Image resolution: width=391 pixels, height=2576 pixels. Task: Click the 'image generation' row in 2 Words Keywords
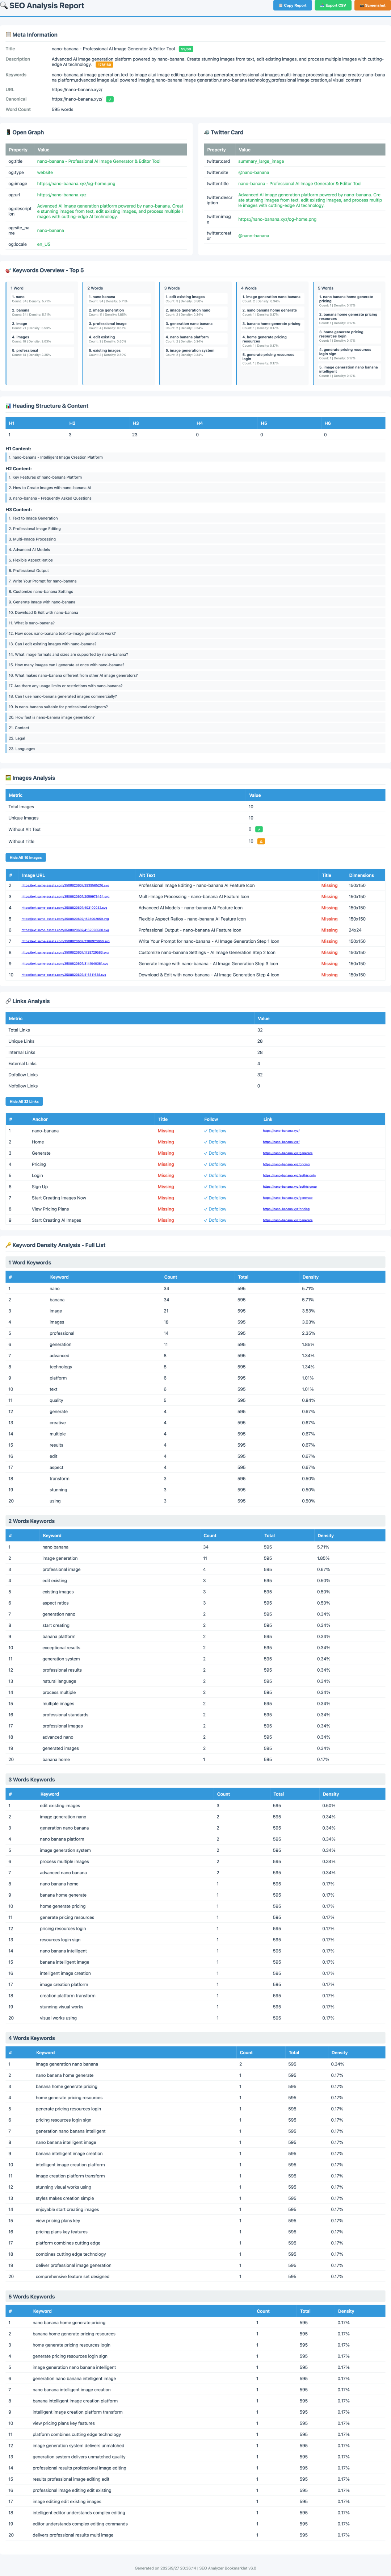[x=195, y=1558]
